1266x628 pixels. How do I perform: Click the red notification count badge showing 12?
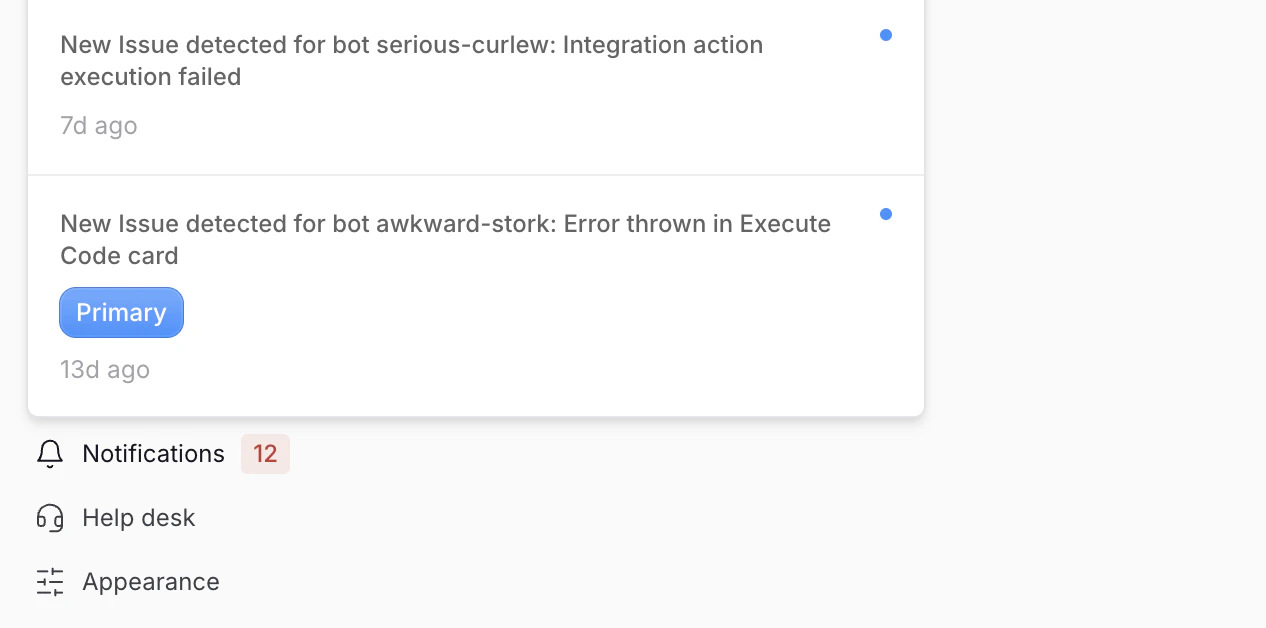pos(265,454)
